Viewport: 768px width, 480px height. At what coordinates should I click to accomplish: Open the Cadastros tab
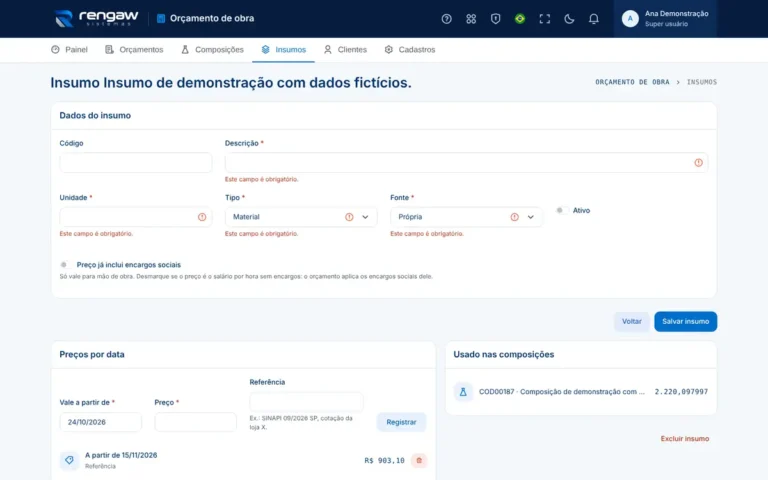click(x=409, y=49)
